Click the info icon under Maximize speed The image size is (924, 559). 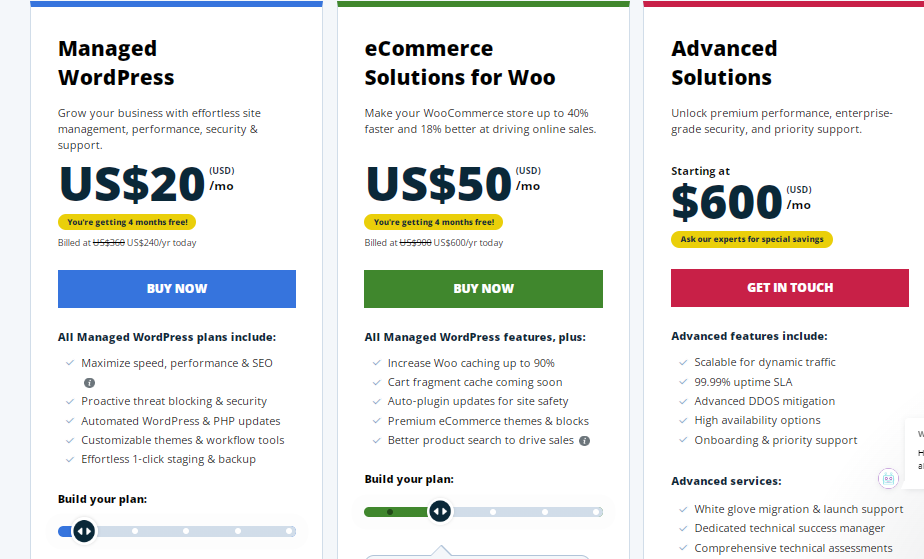[x=89, y=383]
